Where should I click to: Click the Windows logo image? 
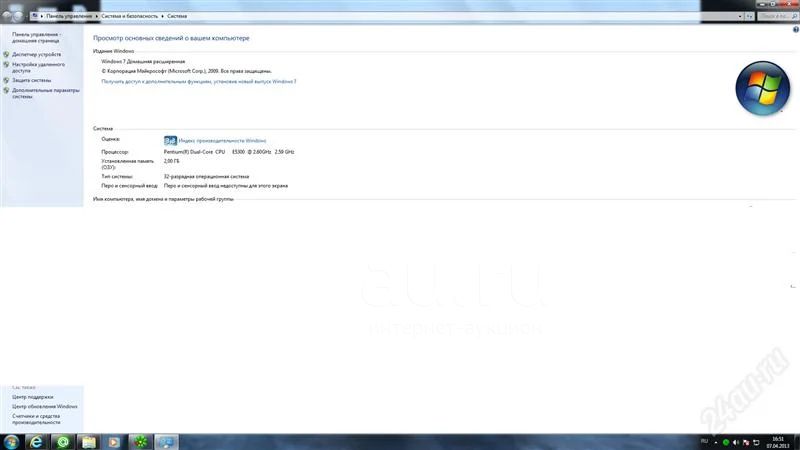(762, 88)
